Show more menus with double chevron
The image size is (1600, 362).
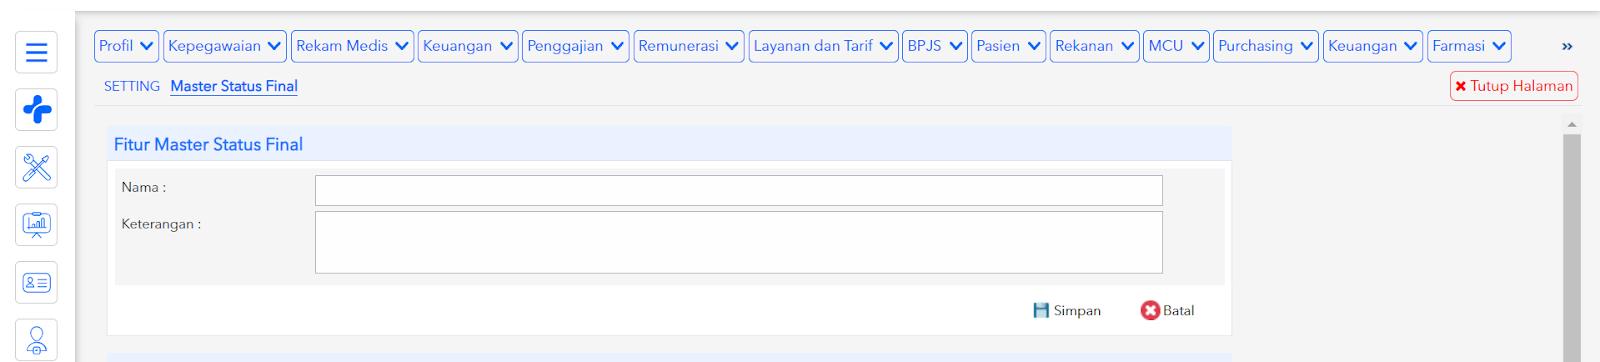coord(1567,46)
